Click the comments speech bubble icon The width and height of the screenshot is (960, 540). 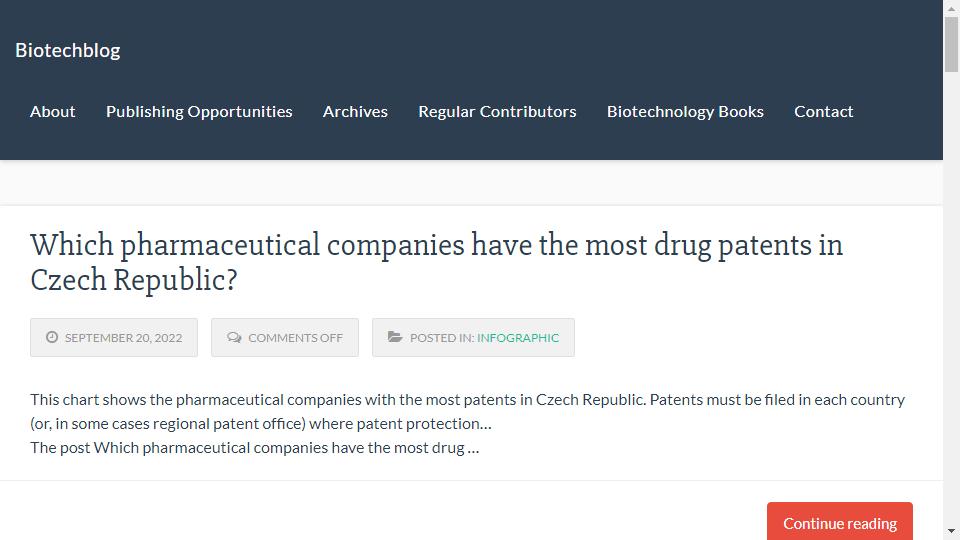pyautogui.click(x=234, y=337)
